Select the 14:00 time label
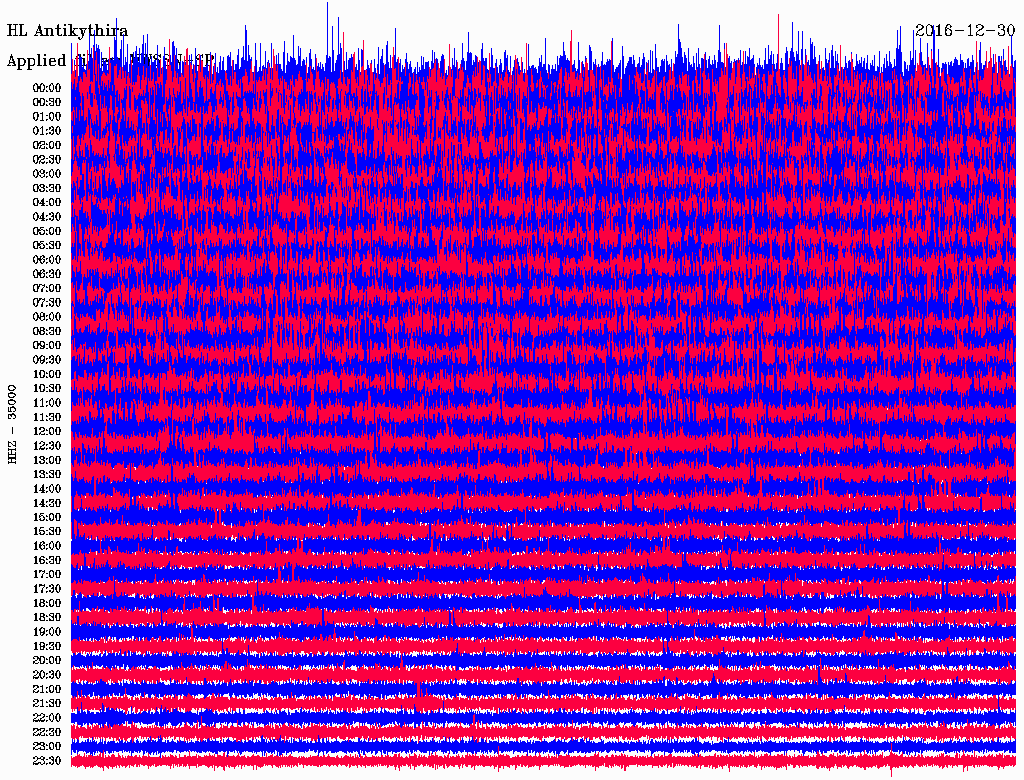Image resolution: width=1024 pixels, height=780 pixels. tap(46, 489)
